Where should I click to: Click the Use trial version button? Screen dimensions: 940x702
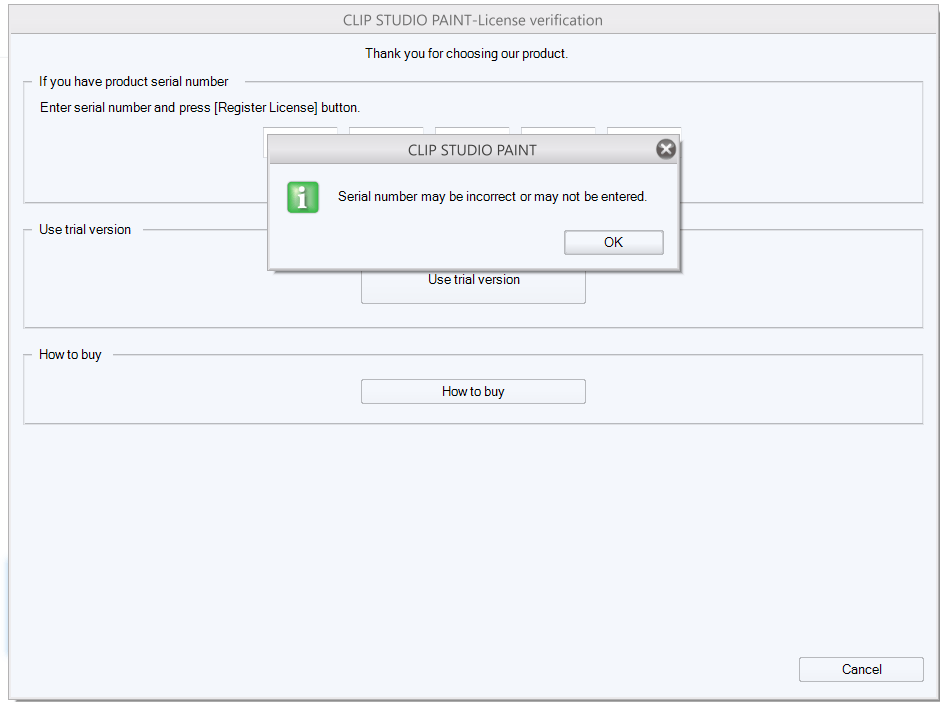(473, 287)
